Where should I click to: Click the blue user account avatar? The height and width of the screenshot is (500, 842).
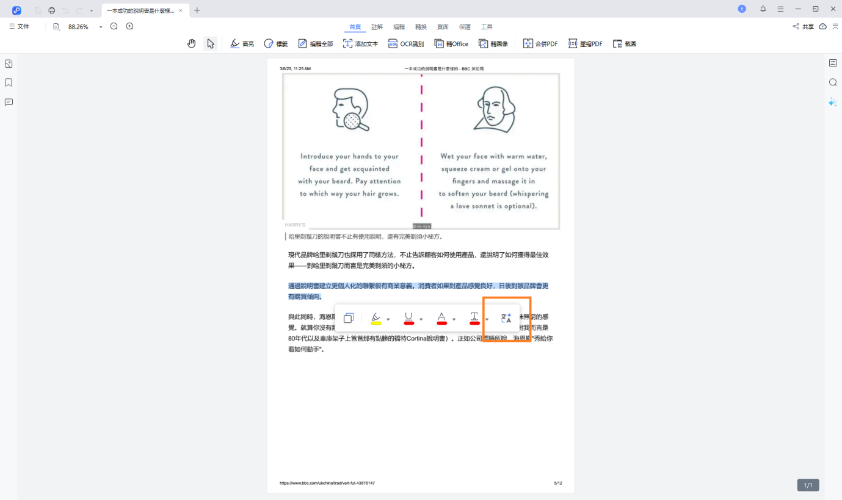[742, 9]
